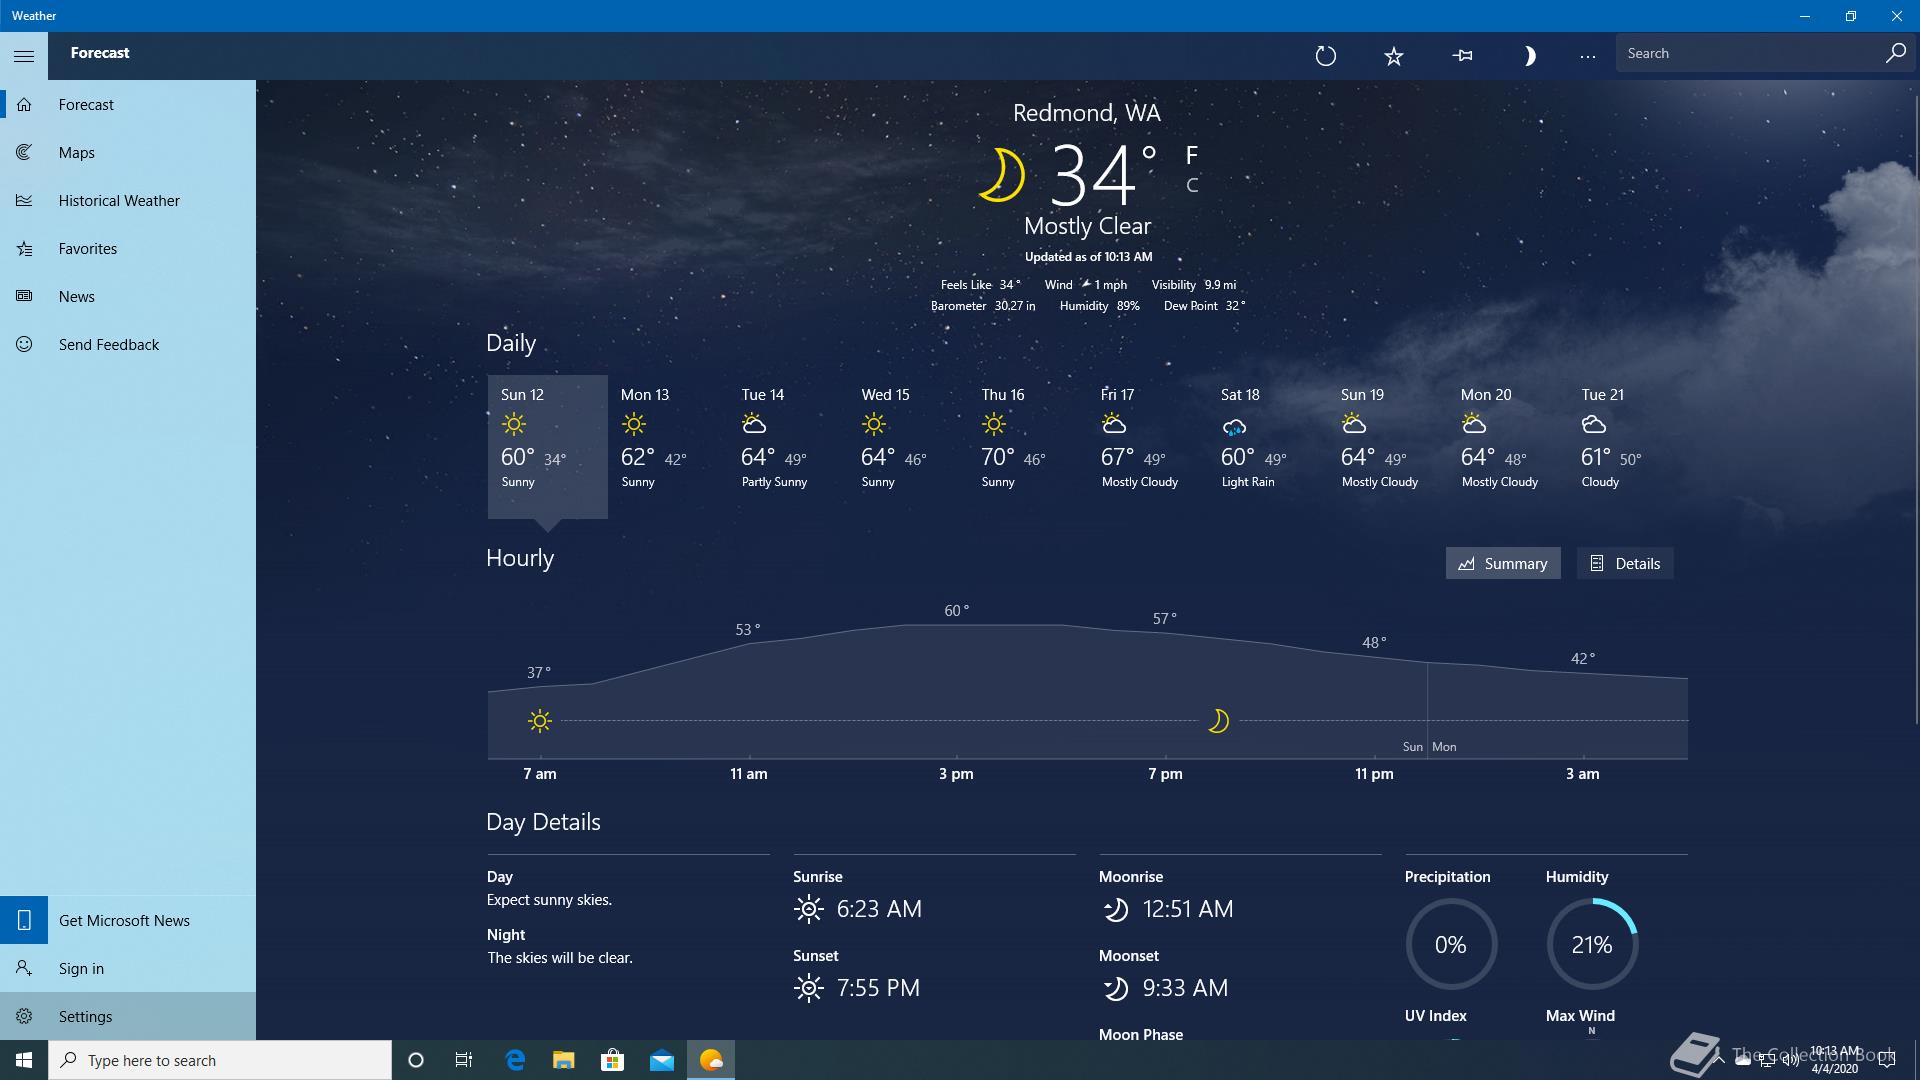Viewport: 1920px width, 1080px height.
Task: Select the Summary hourly view
Action: (x=1502, y=563)
